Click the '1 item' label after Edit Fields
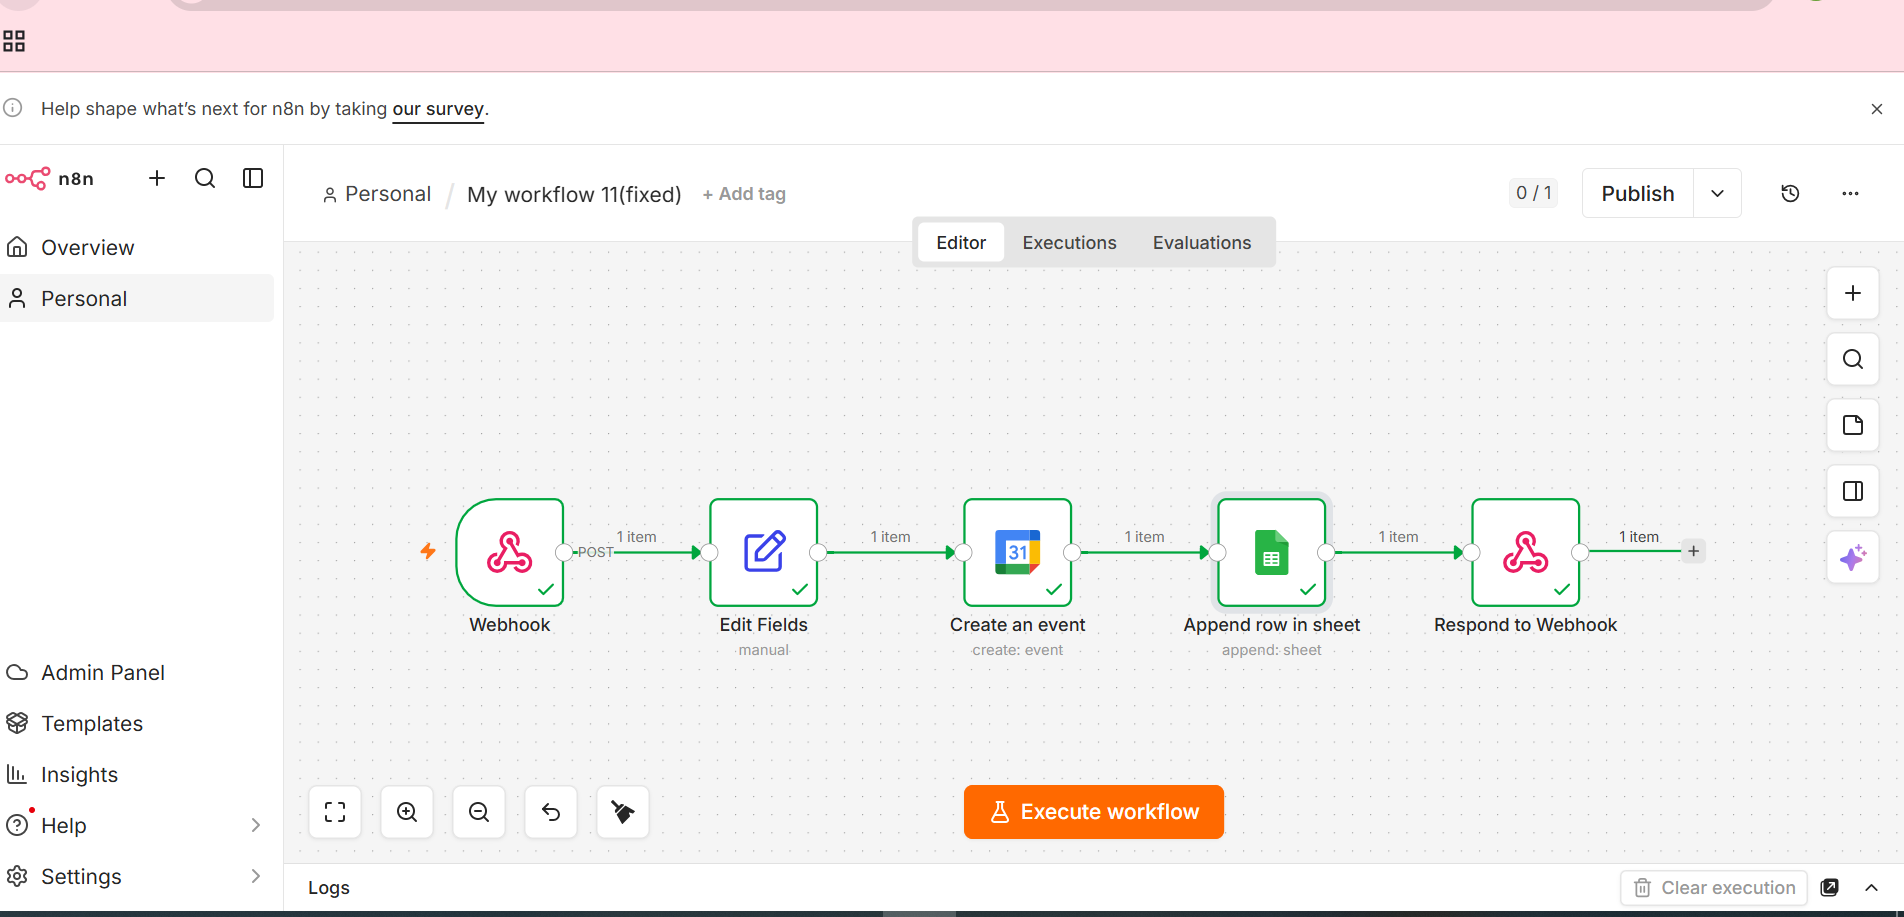 (x=890, y=537)
